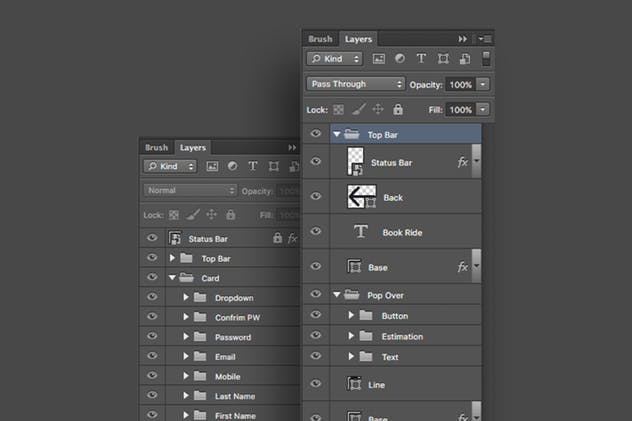Click type layer filter in right panel

coord(420,60)
